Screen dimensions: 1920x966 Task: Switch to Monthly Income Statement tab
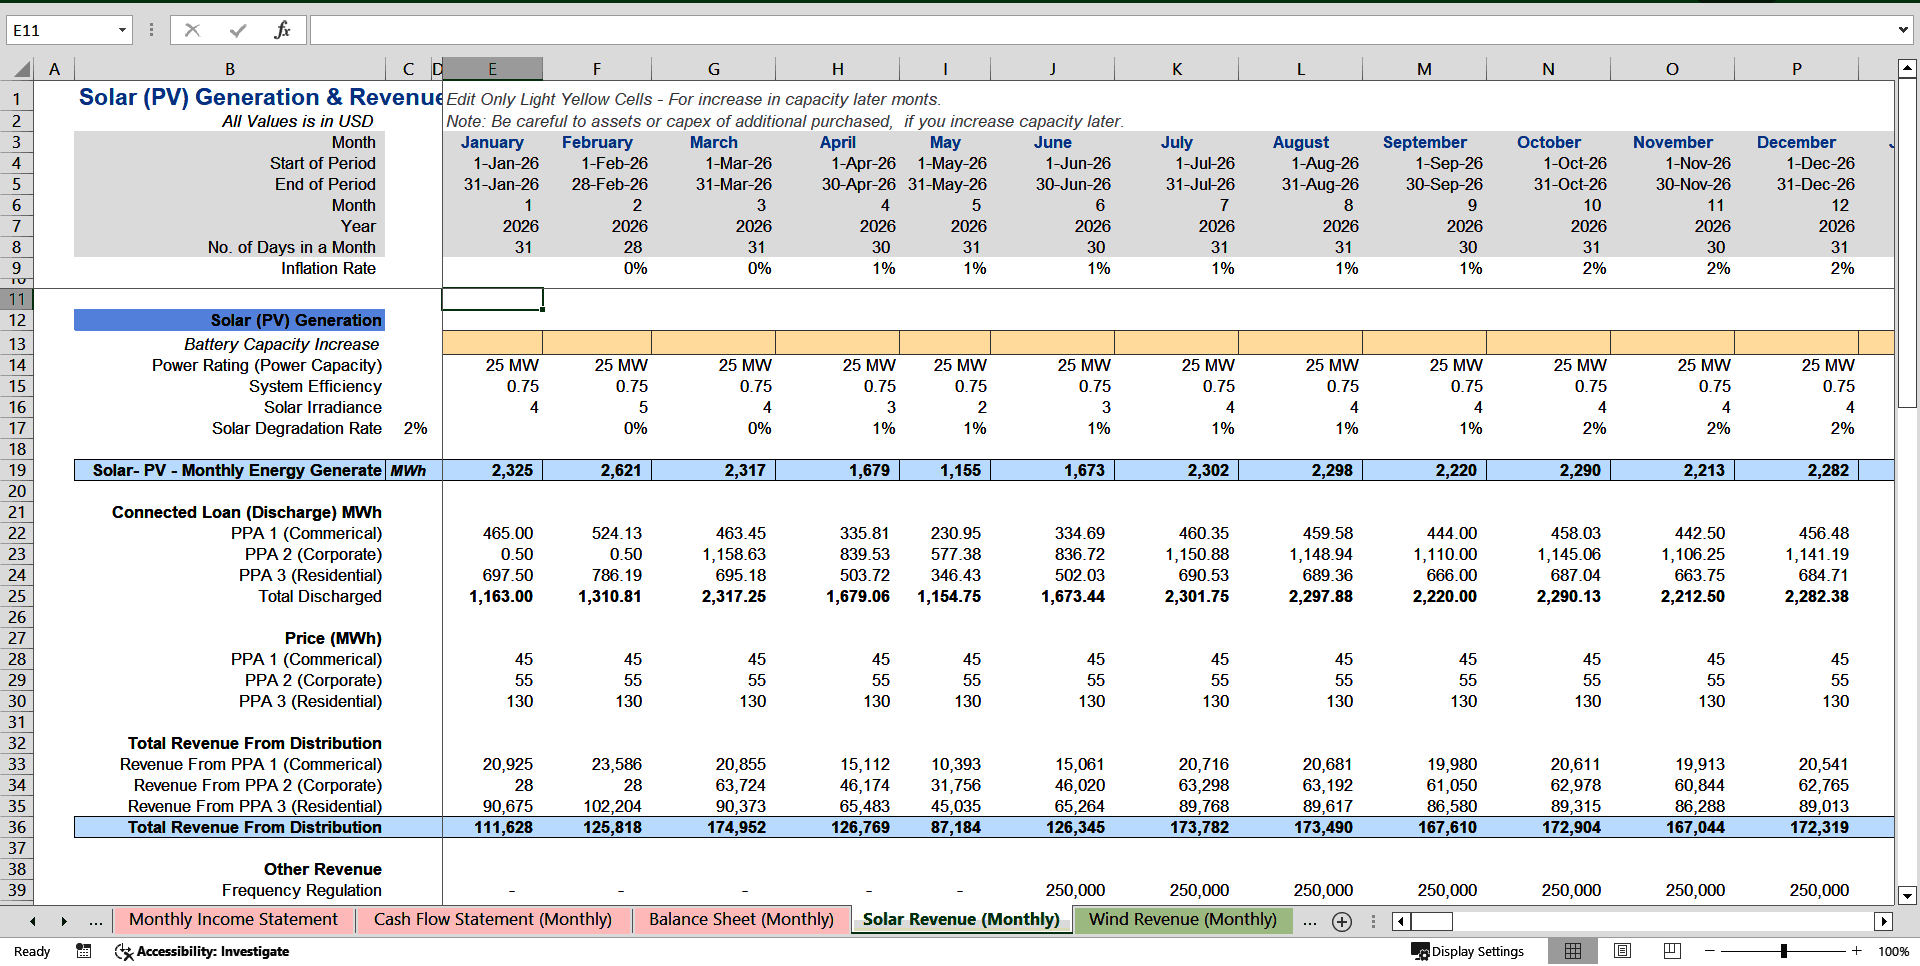pos(233,920)
